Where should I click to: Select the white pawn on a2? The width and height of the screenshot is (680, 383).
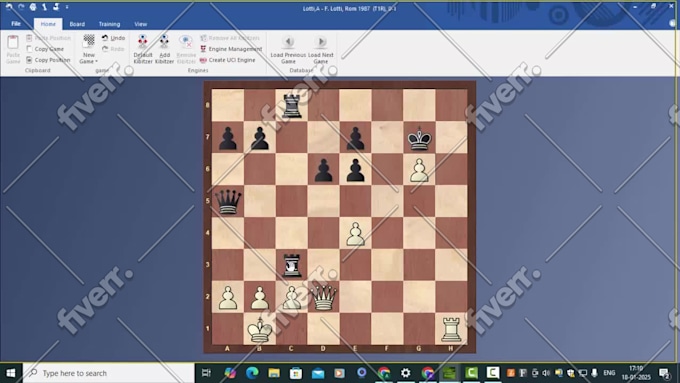point(228,297)
